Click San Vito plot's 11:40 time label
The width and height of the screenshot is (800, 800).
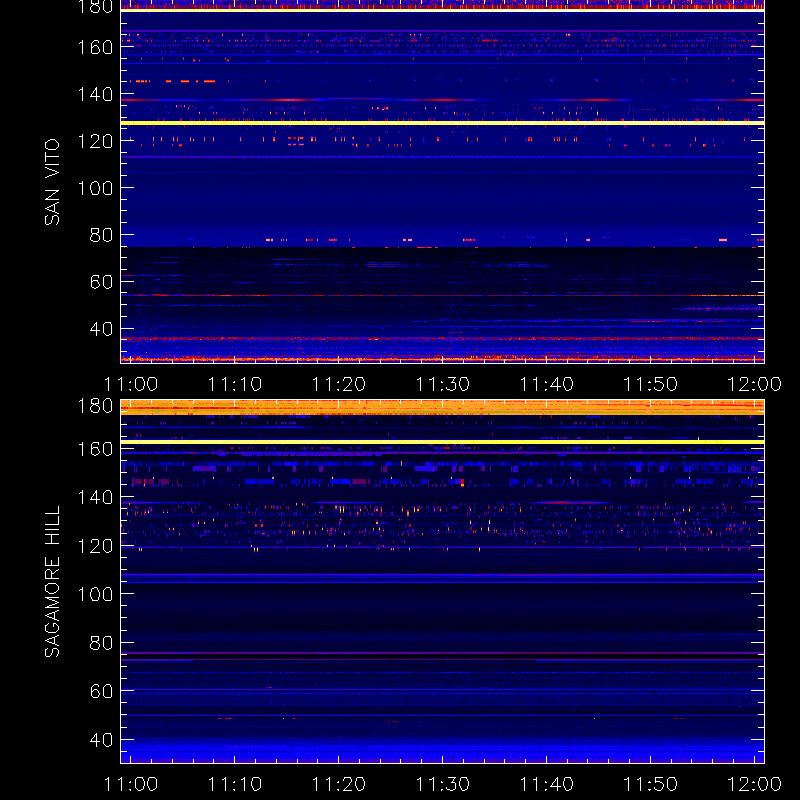coord(546,384)
